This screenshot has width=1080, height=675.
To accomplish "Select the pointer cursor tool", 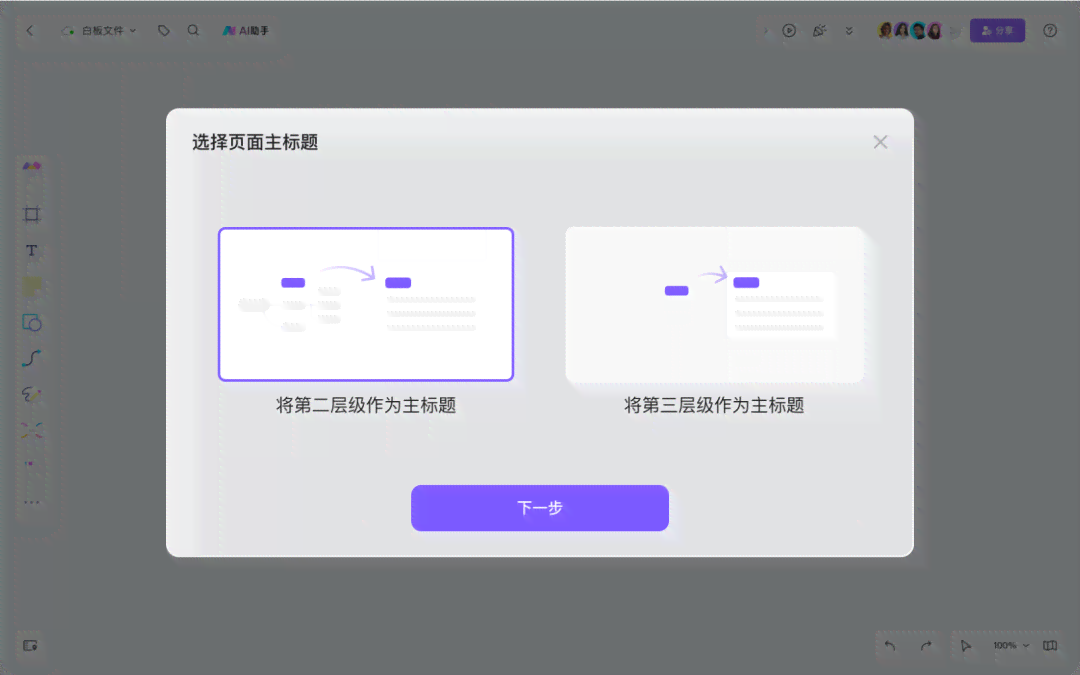I will pos(966,645).
